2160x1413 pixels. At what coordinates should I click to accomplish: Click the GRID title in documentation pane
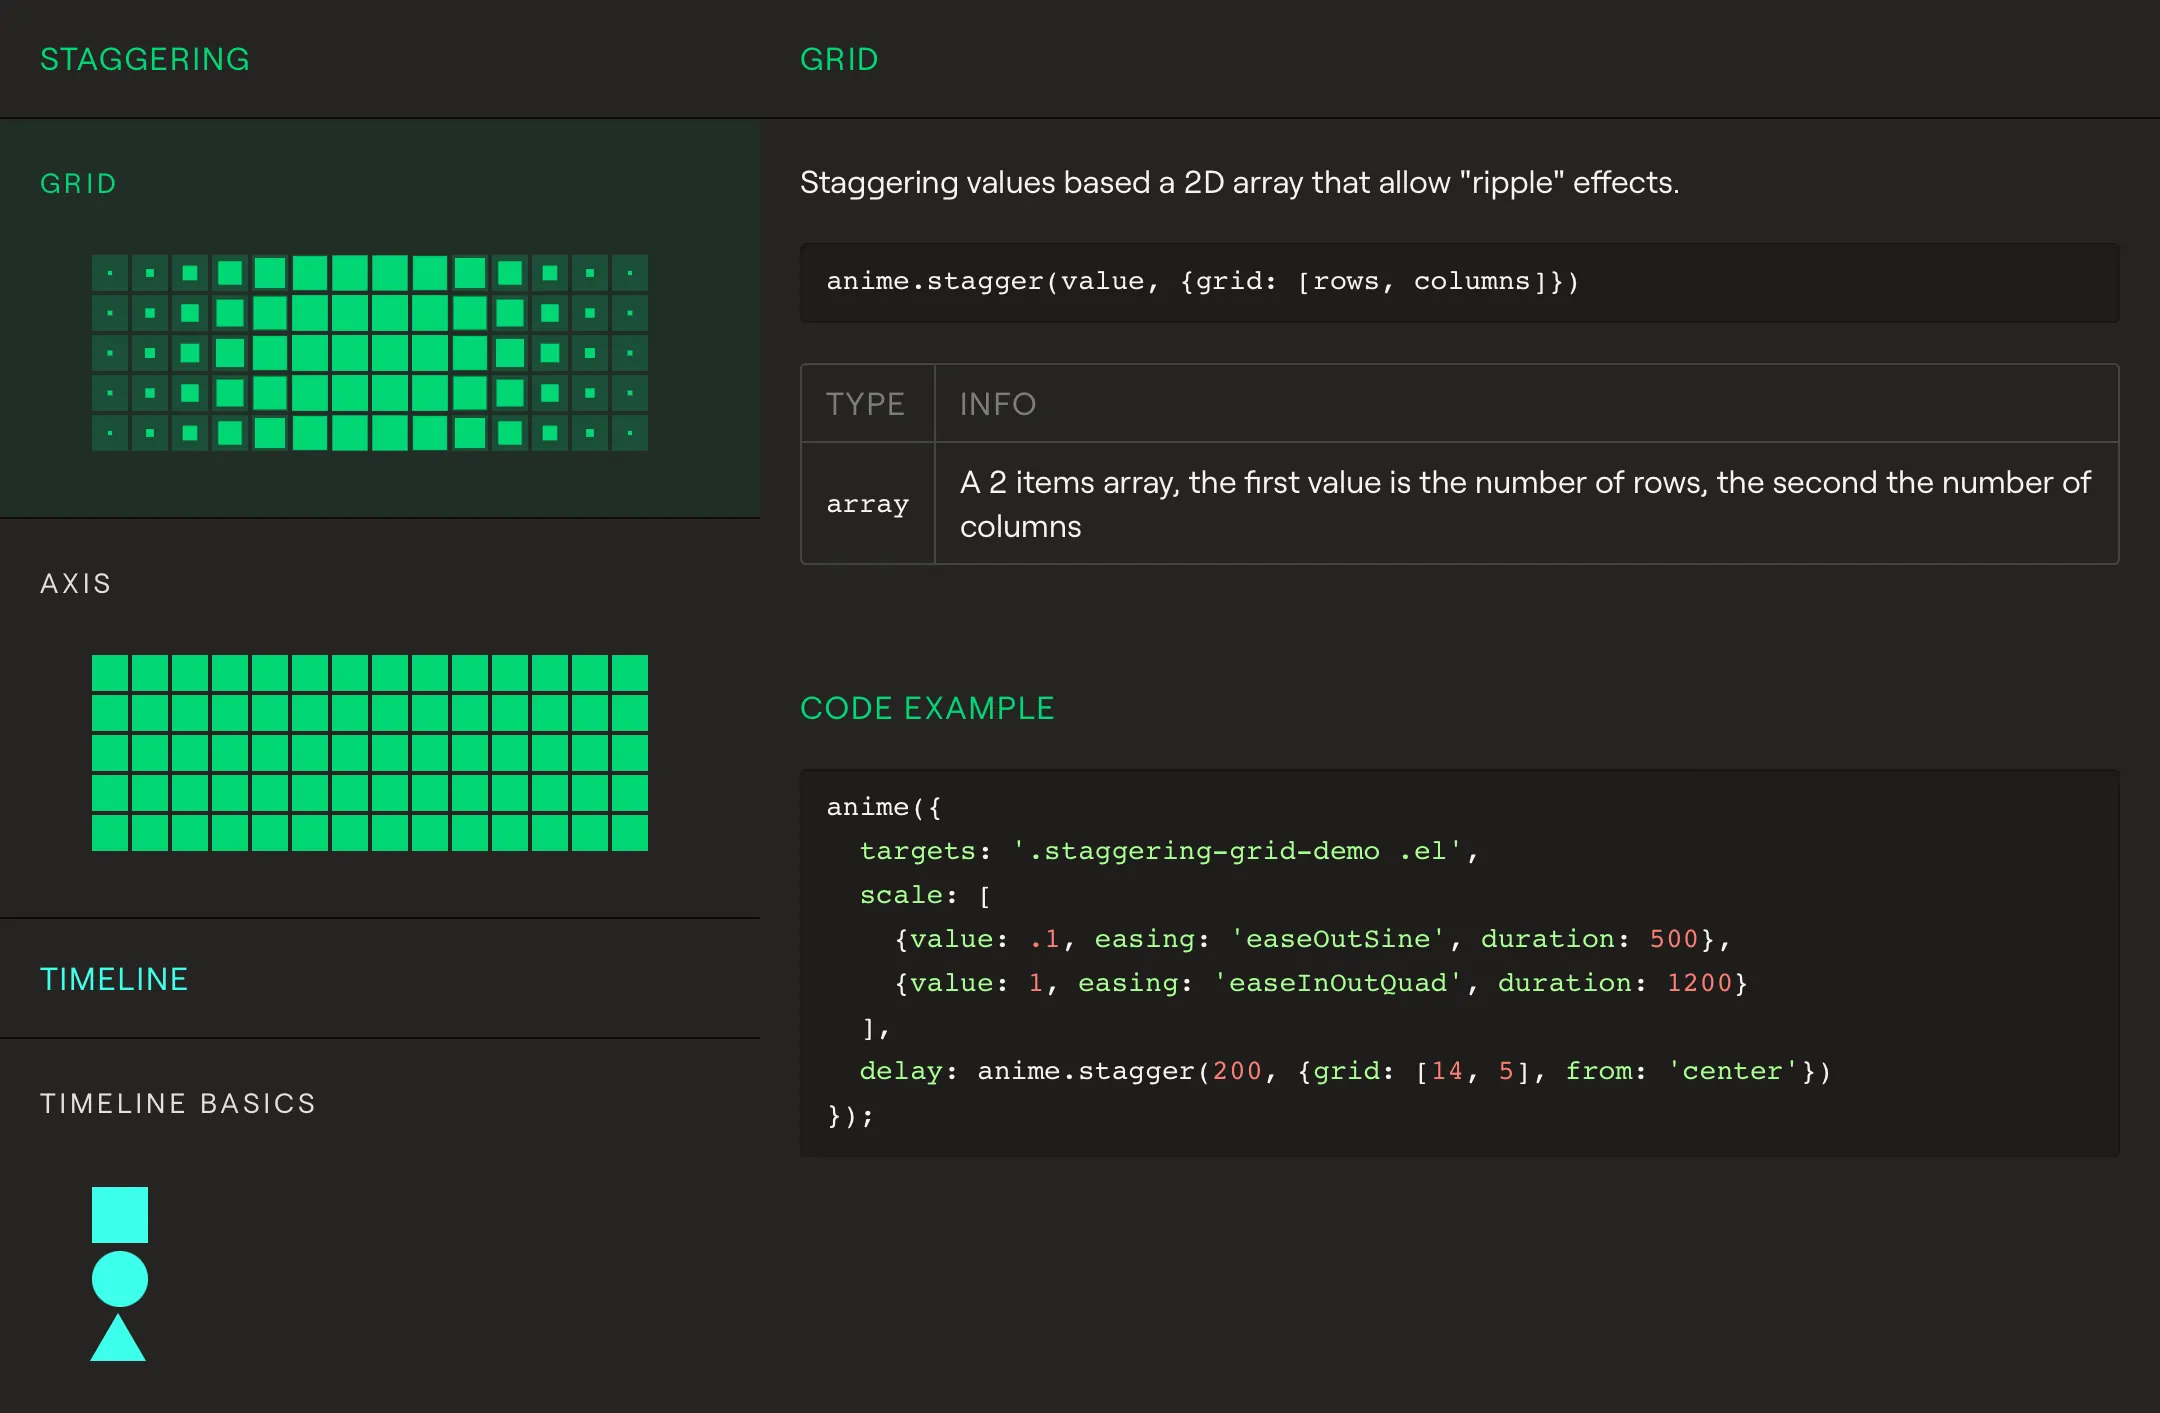pyautogui.click(x=839, y=59)
